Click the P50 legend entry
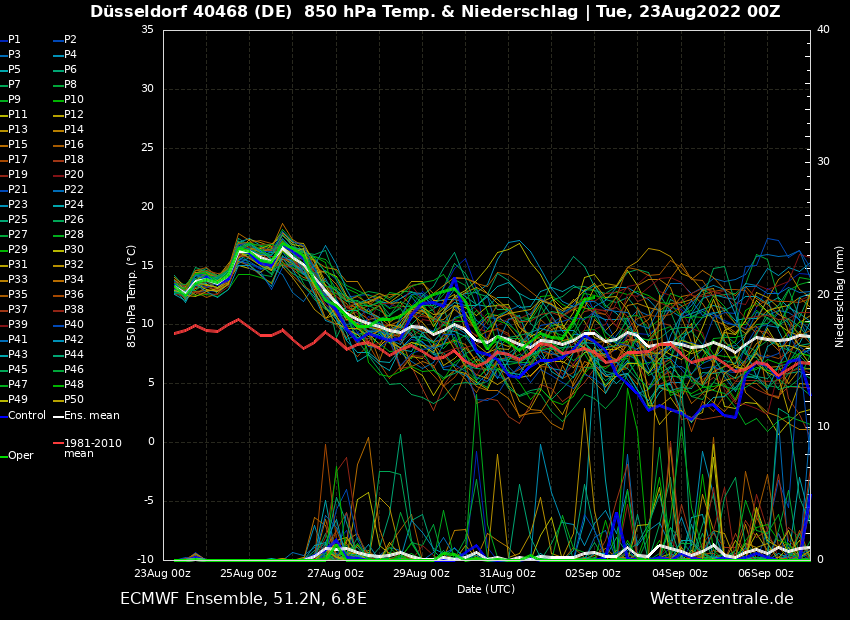 pos(73,400)
